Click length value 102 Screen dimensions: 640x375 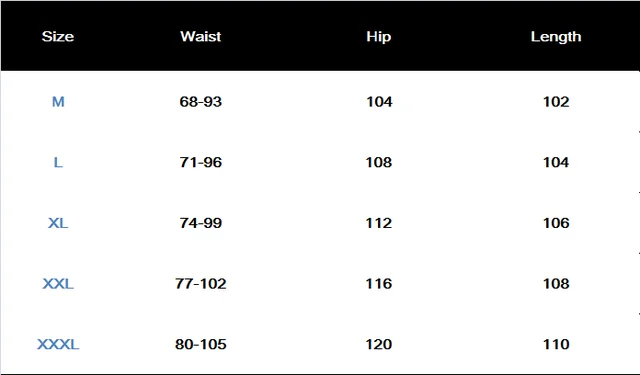(556, 102)
